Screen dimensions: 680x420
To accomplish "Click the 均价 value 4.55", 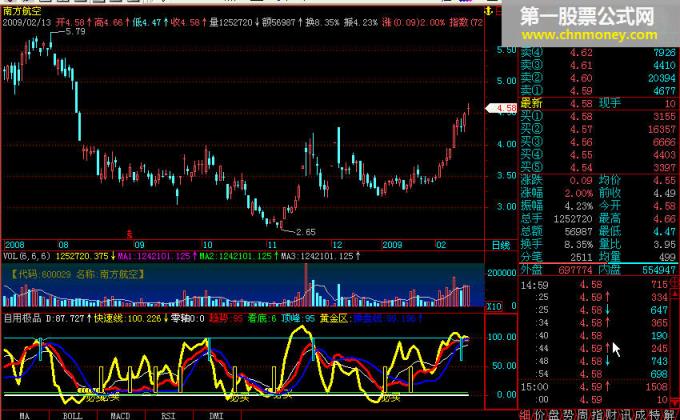I will (664, 180).
